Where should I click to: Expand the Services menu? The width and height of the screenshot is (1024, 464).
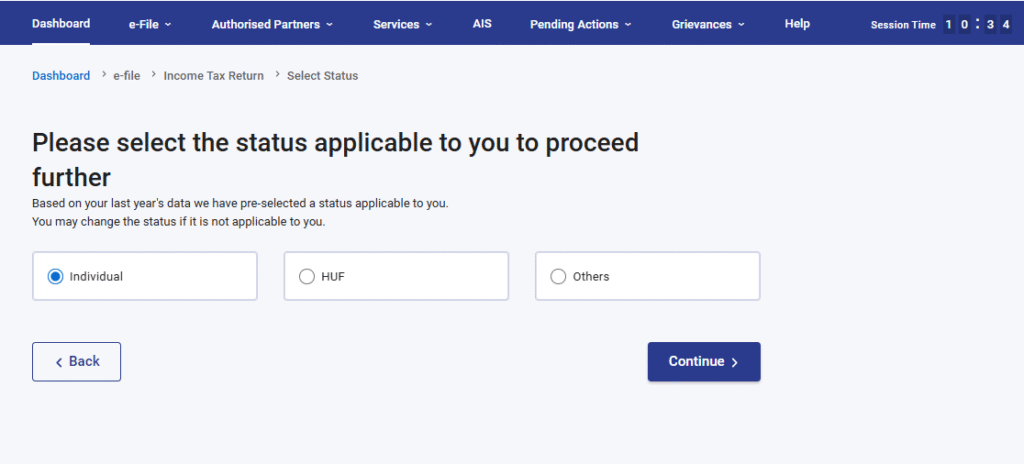tap(402, 24)
